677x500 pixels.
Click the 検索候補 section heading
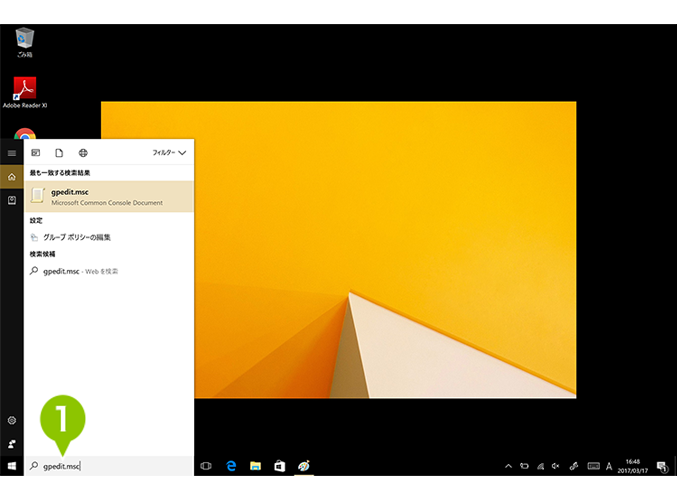[42, 254]
